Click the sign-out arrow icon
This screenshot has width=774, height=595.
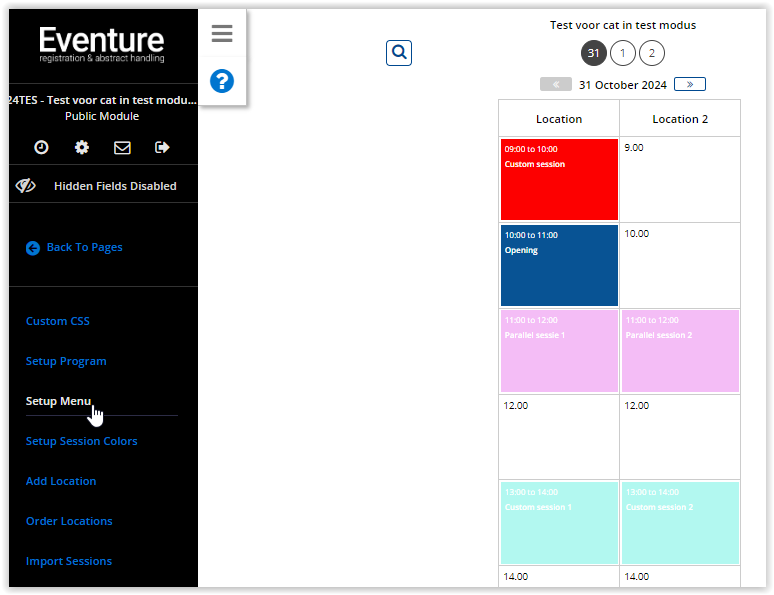162,147
